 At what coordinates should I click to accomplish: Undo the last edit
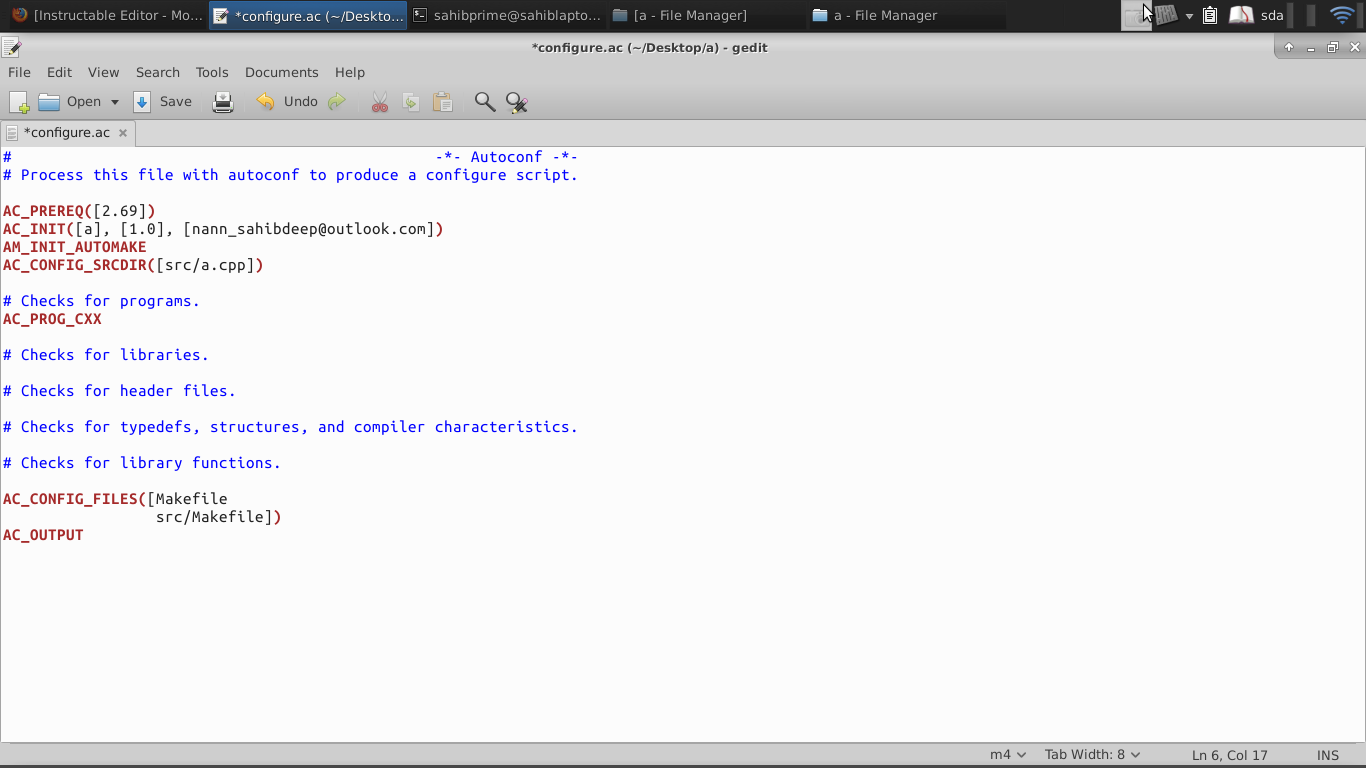click(x=287, y=102)
